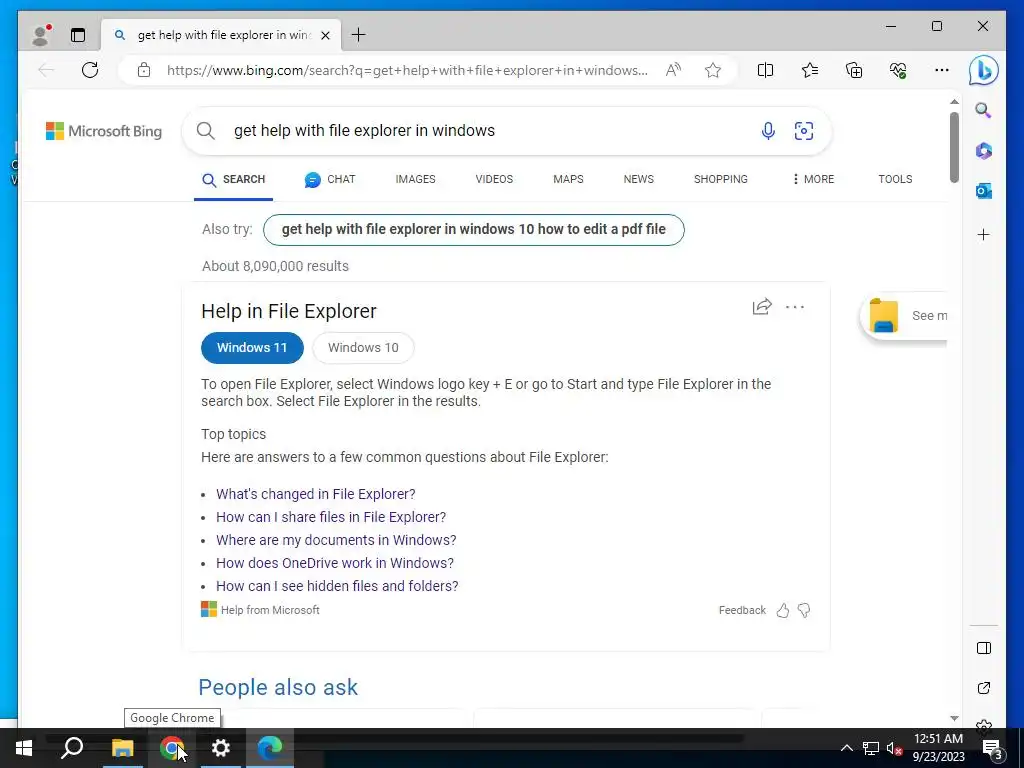The width and height of the screenshot is (1024, 768).
Task: Select the Windows 11 option
Action: pos(252,348)
